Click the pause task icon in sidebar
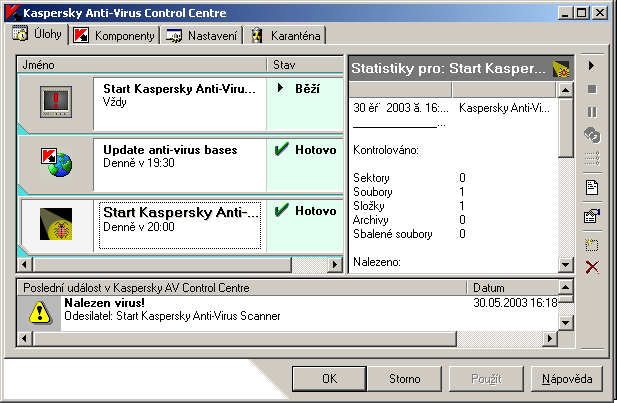This screenshot has height=403, width=617. 592,113
